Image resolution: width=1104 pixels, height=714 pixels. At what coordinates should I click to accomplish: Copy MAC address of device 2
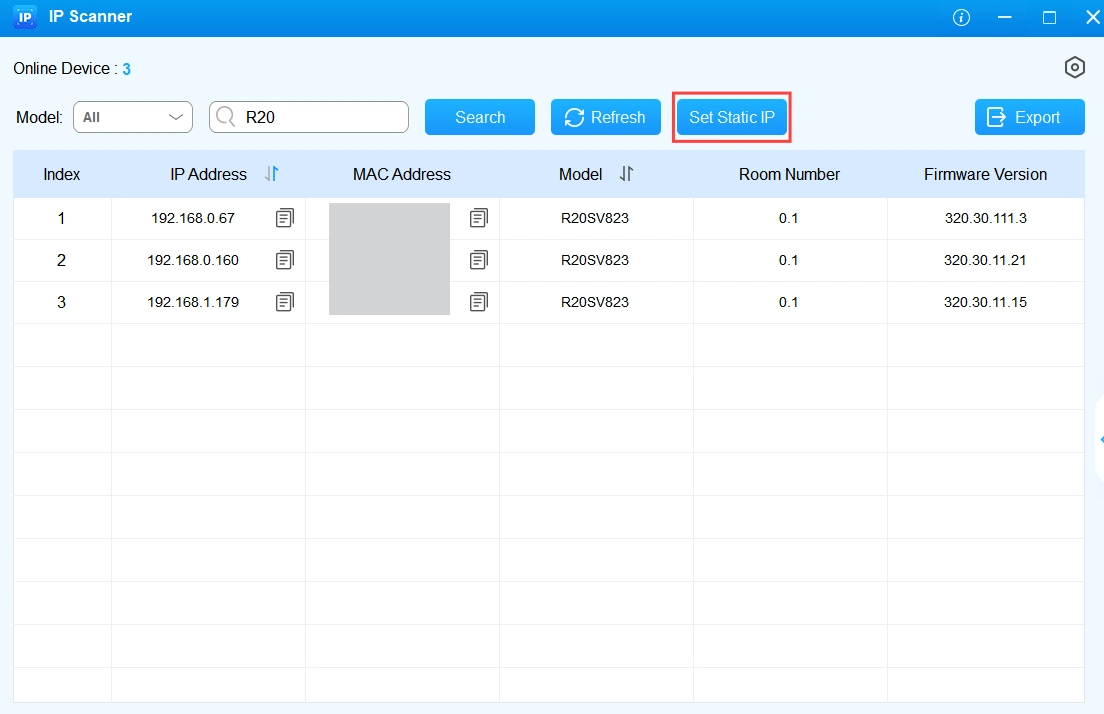[479, 260]
